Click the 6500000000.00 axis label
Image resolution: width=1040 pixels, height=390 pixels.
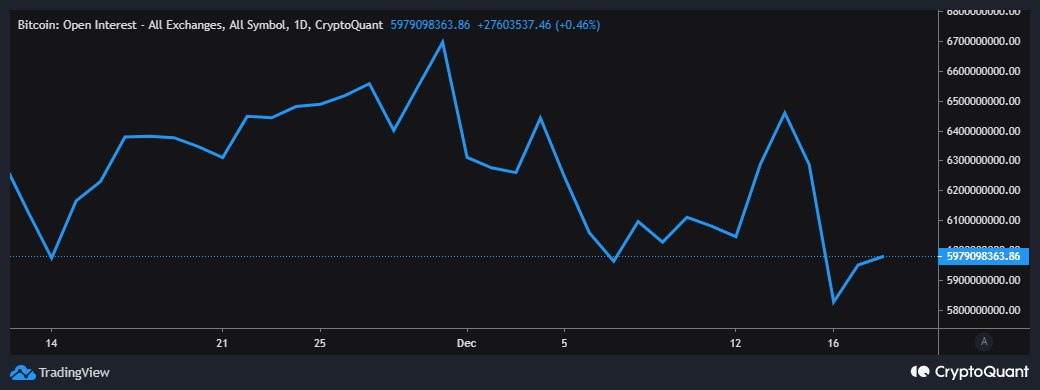coord(984,101)
